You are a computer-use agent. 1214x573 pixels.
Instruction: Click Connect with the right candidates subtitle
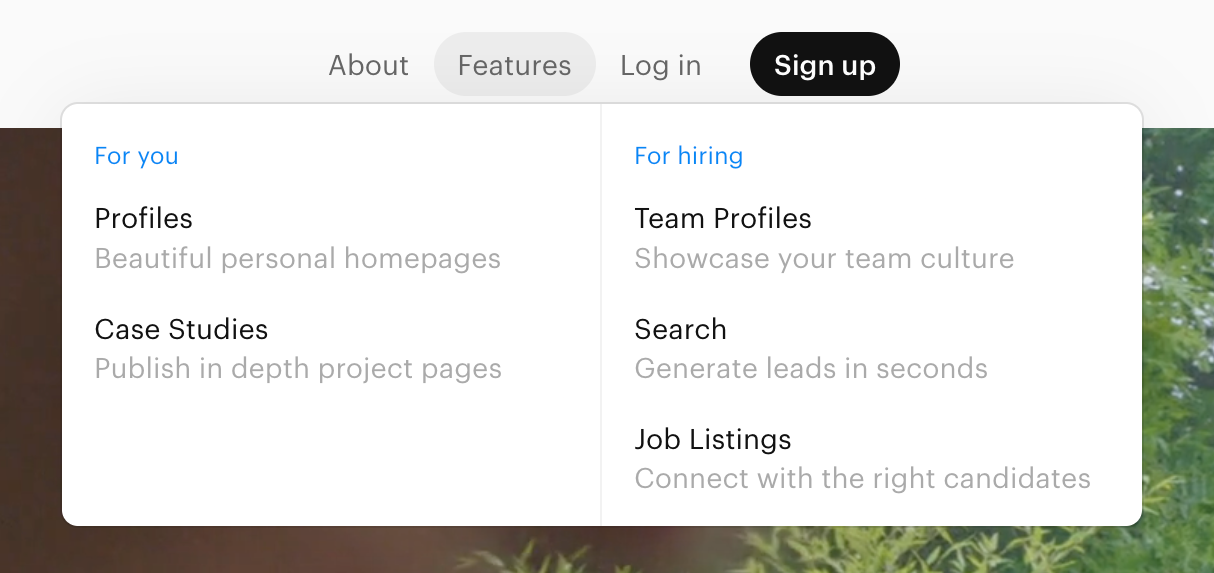pyautogui.click(x=862, y=479)
